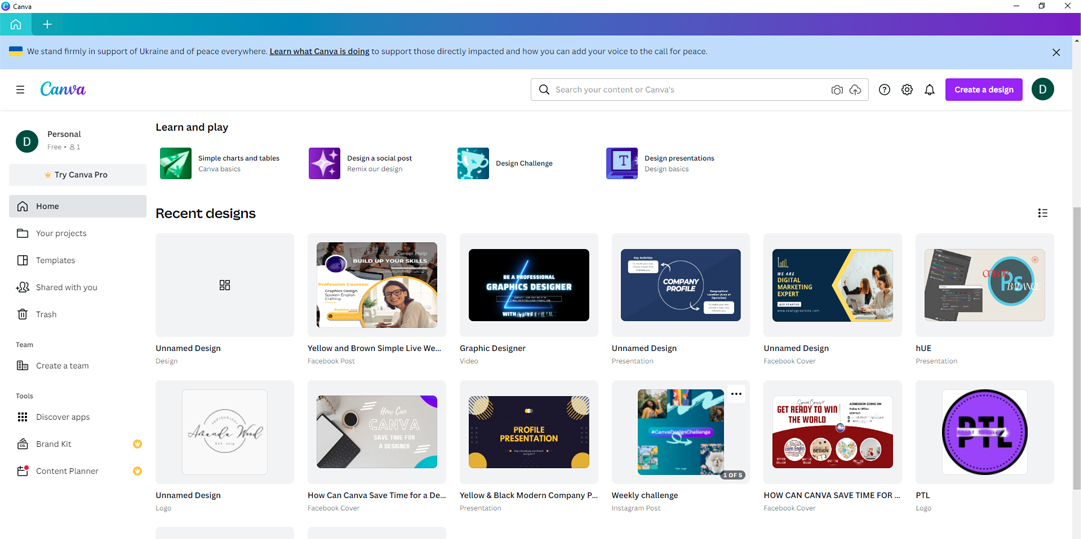
Task: Select Create a team
Action: [x=78, y=365]
